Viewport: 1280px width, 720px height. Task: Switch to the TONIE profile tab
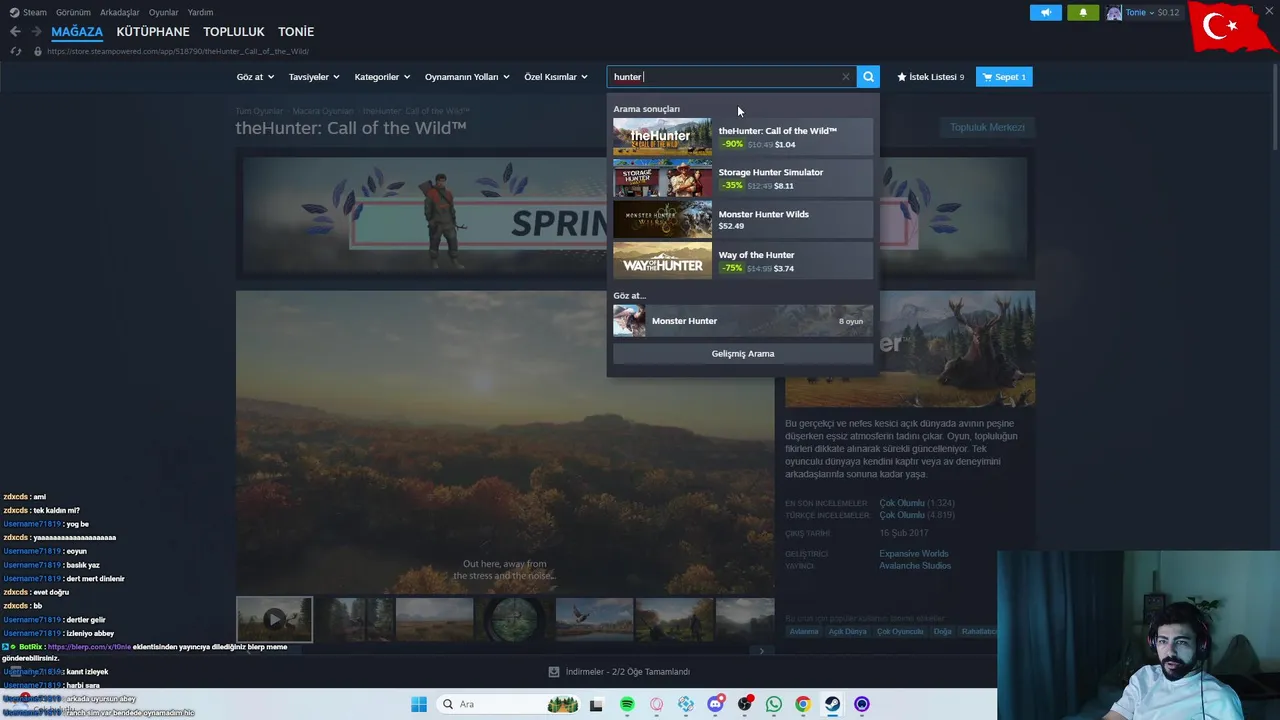[296, 32]
